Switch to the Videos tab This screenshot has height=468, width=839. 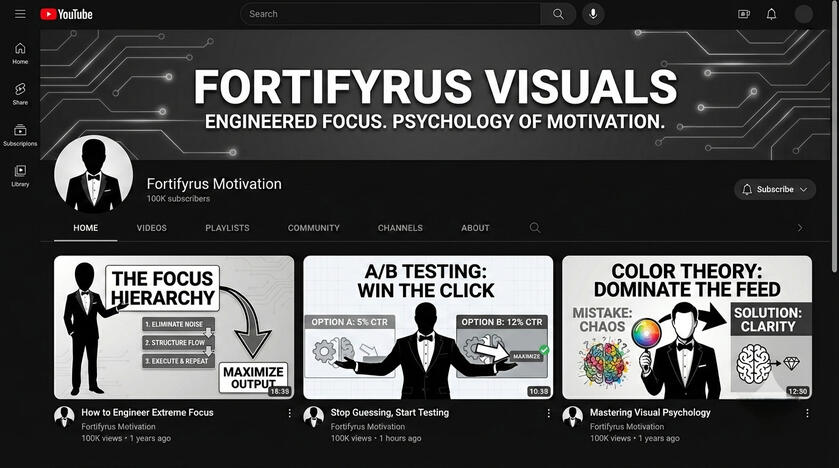(x=152, y=228)
